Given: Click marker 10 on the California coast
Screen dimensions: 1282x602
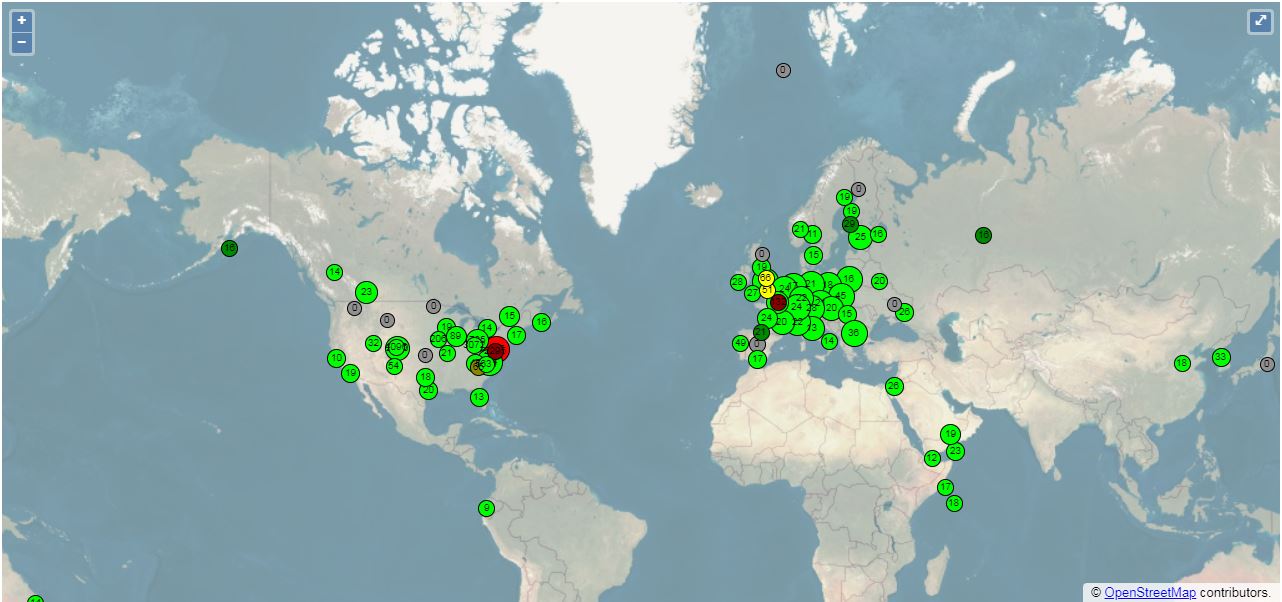Looking at the screenshot, I should [336, 358].
